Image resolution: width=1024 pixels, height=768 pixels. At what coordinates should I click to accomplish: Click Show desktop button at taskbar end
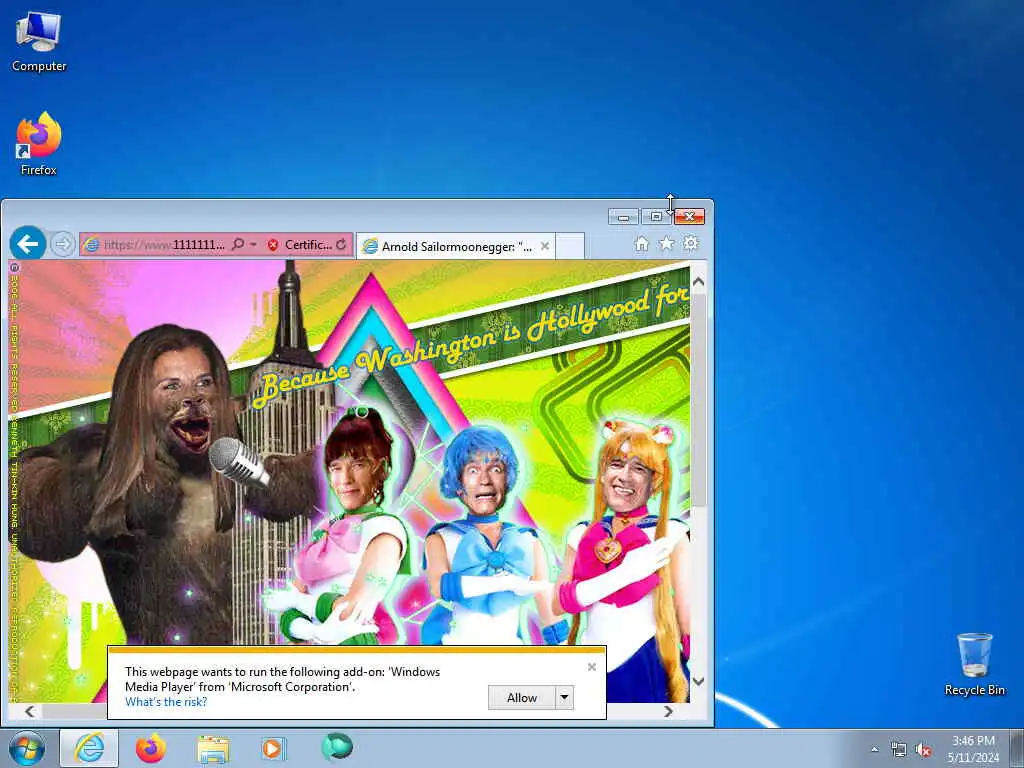coord(1018,749)
